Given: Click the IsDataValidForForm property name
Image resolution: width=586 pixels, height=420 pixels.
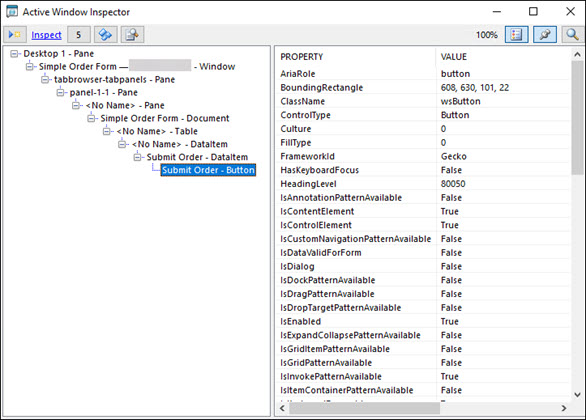Looking at the screenshot, I should coord(321,253).
